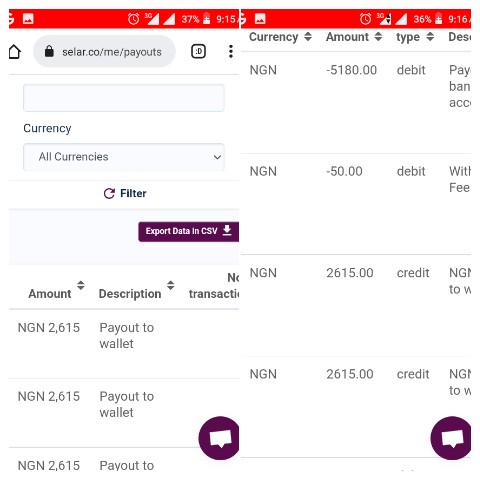Image resolution: width=480 pixels, height=480 pixels.
Task: Tap the selar.co/me/payouts address bar
Action: tap(104, 52)
